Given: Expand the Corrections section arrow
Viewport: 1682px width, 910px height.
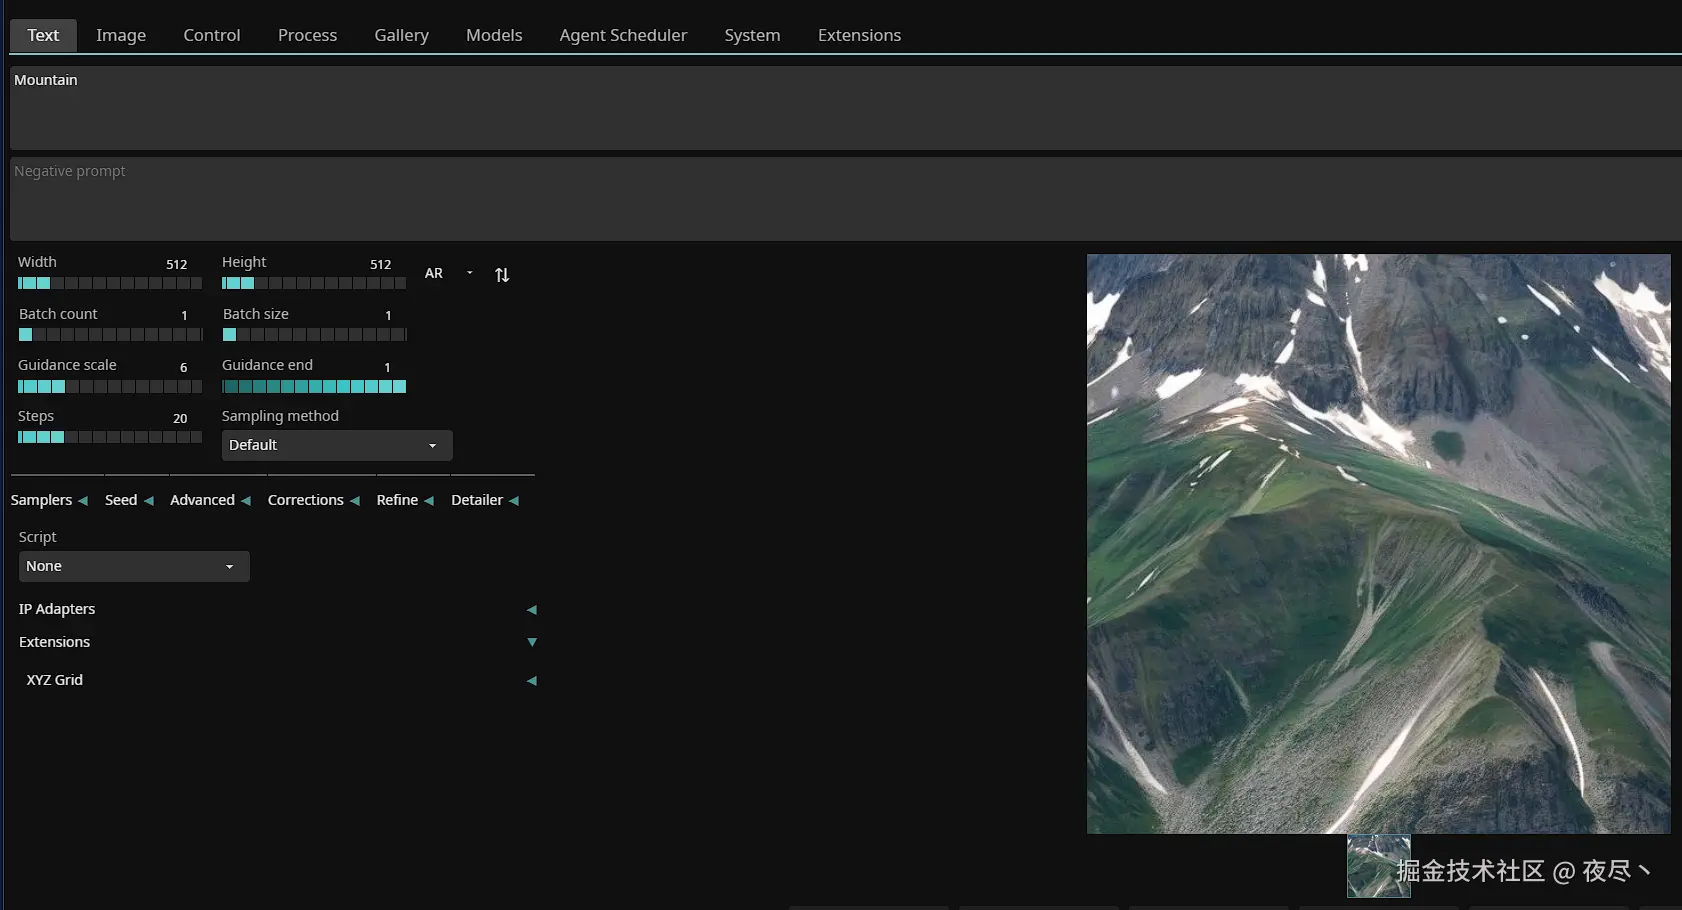Looking at the screenshot, I should coord(355,501).
